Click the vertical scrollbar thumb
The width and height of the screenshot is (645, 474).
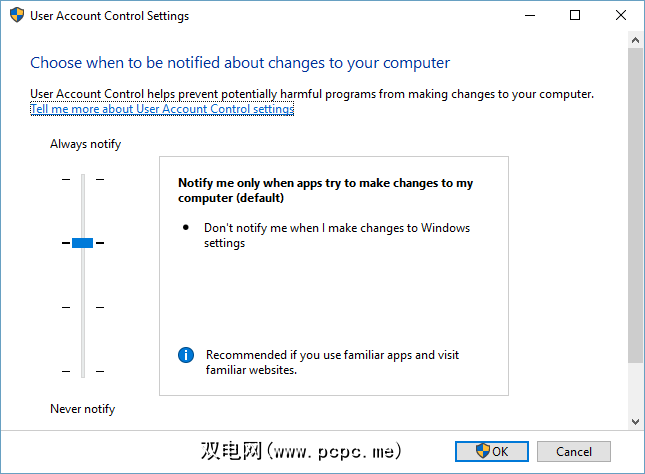coord(635,200)
